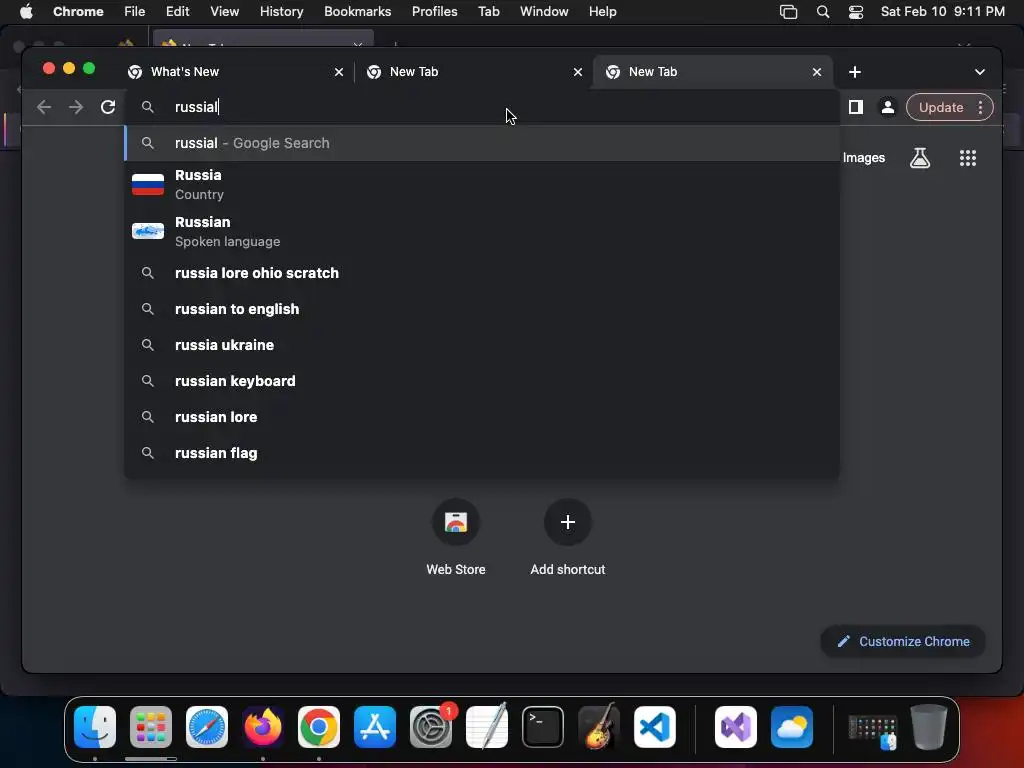Launch Terminal from the Dock

point(543,726)
